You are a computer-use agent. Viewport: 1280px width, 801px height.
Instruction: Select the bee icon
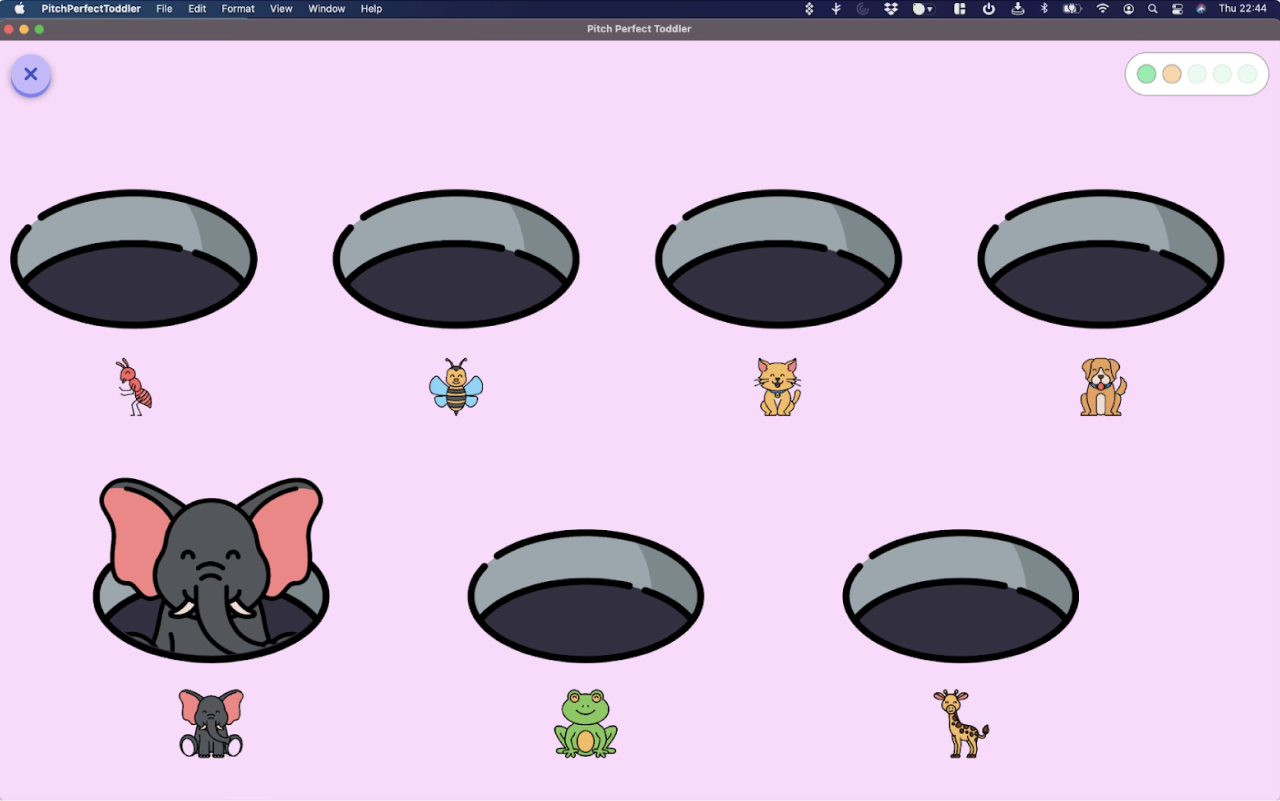(x=456, y=387)
